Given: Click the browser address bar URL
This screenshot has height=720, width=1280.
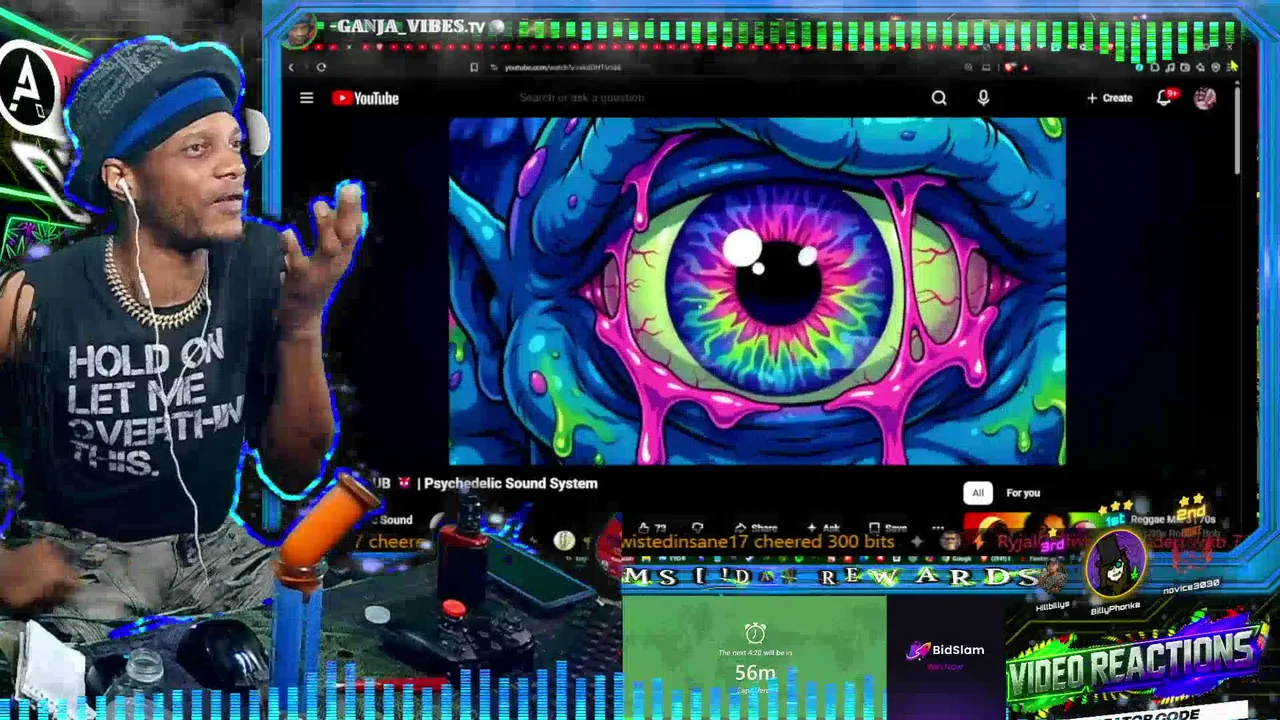Looking at the screenshot, I should pyautogui.click(x=563, y=67).
